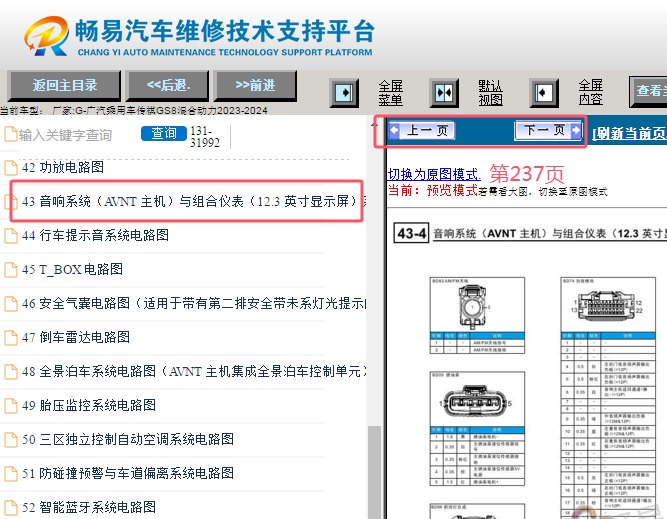Click the BD05 five-pin connector diagram
The width and height of the screenshot is (667, 519).
coord(475,401)
